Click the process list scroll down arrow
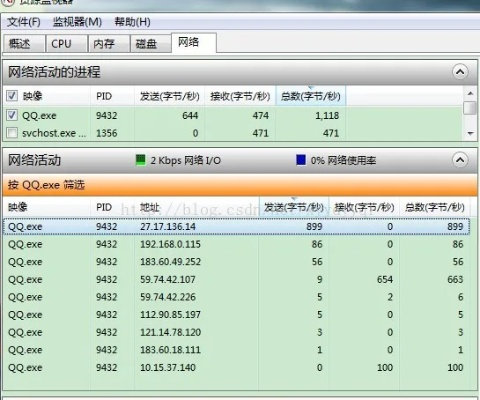The height and width of the screenshot is (400, 480). [x=470, y=133]
